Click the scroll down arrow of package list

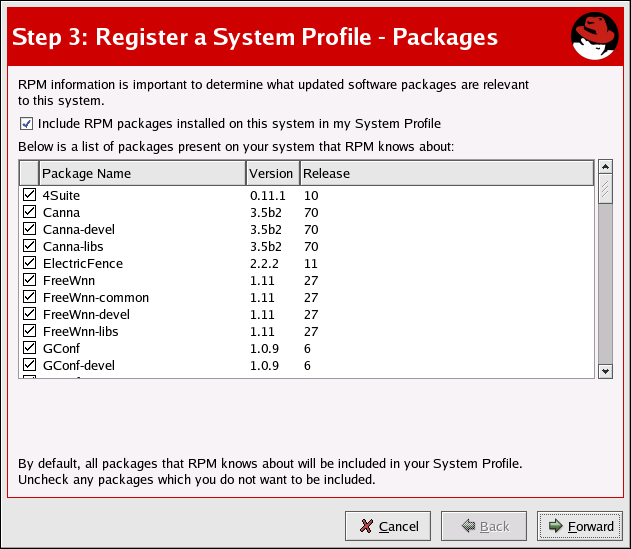[605, 372]
